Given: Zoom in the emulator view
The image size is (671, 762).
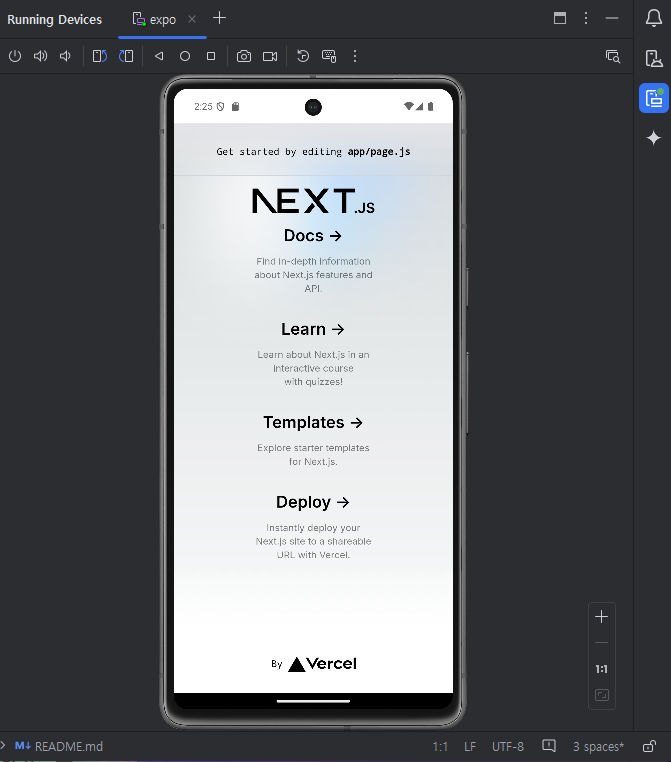Looking at the screenshot, I should (602, 617).
